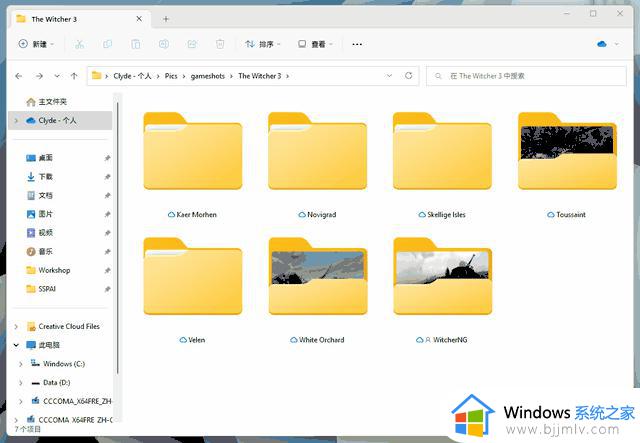Click the OneDrive cloud status icon
Screen dimensions: 640x443
point(602,44)
